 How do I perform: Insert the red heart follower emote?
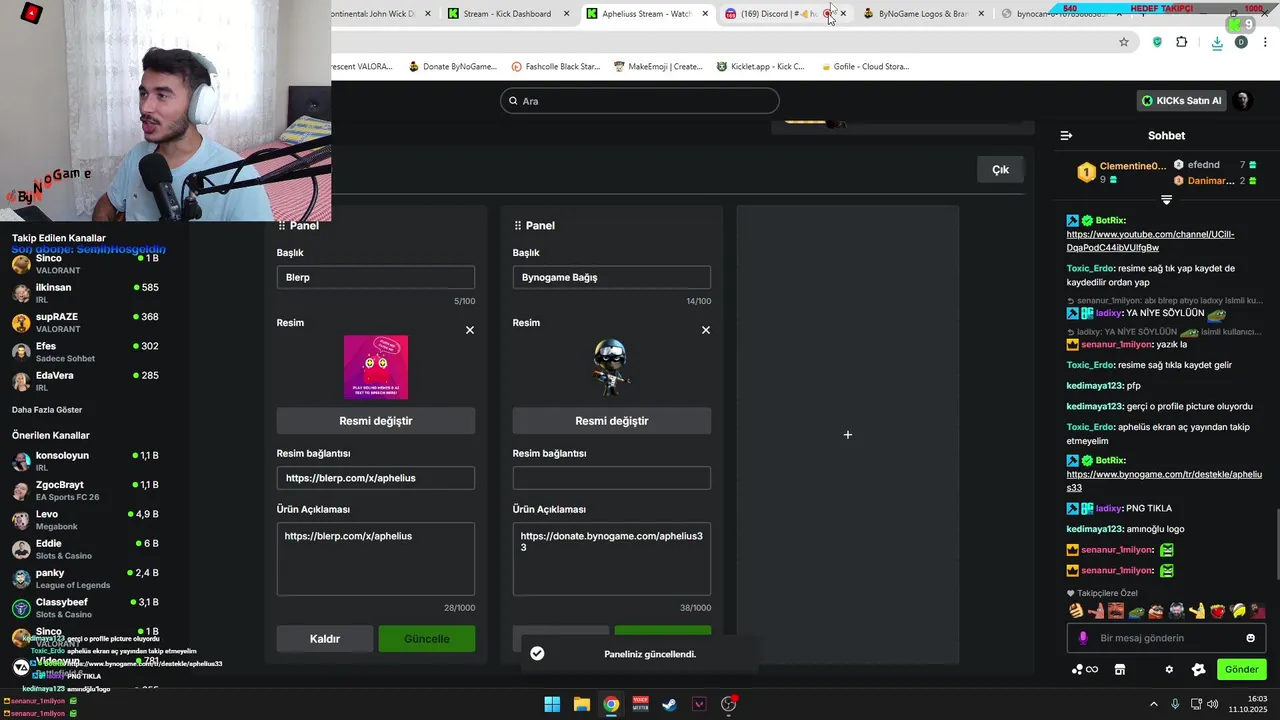pyautogui.click(x=1218, y=611)
